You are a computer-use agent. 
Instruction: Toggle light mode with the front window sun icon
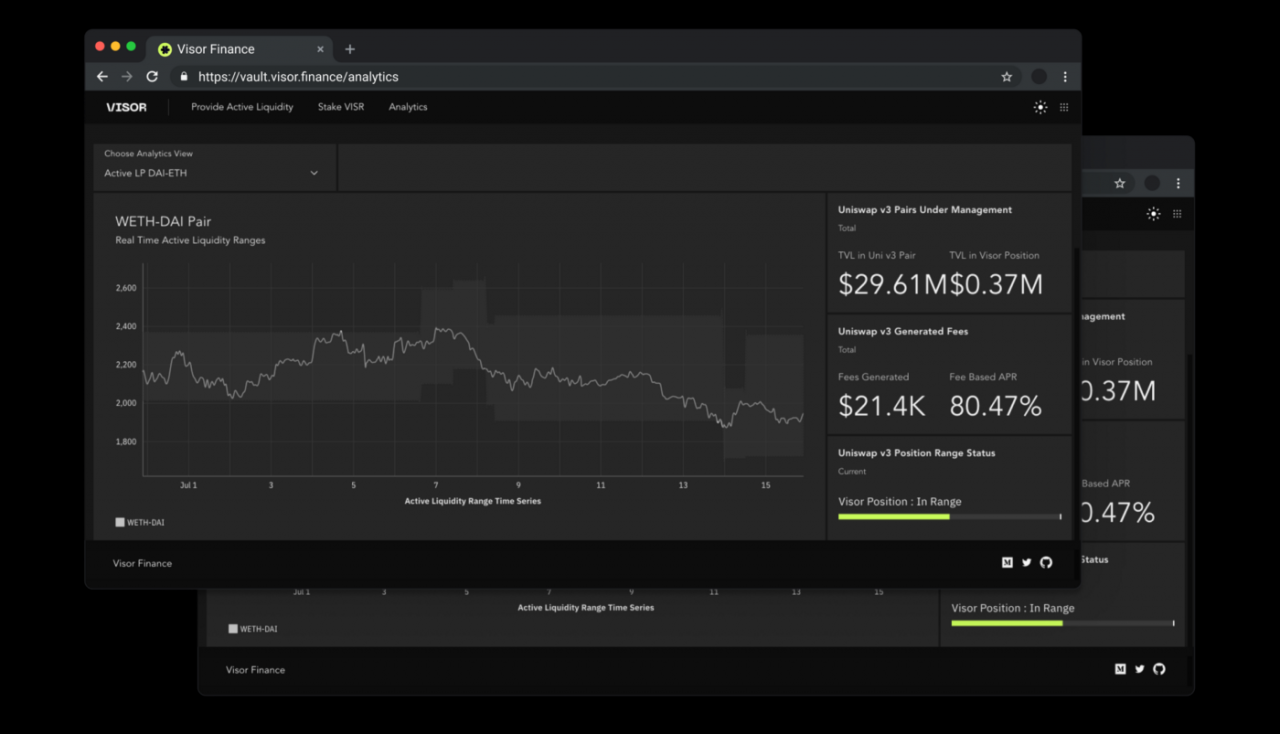click(x=1041, y=107)
